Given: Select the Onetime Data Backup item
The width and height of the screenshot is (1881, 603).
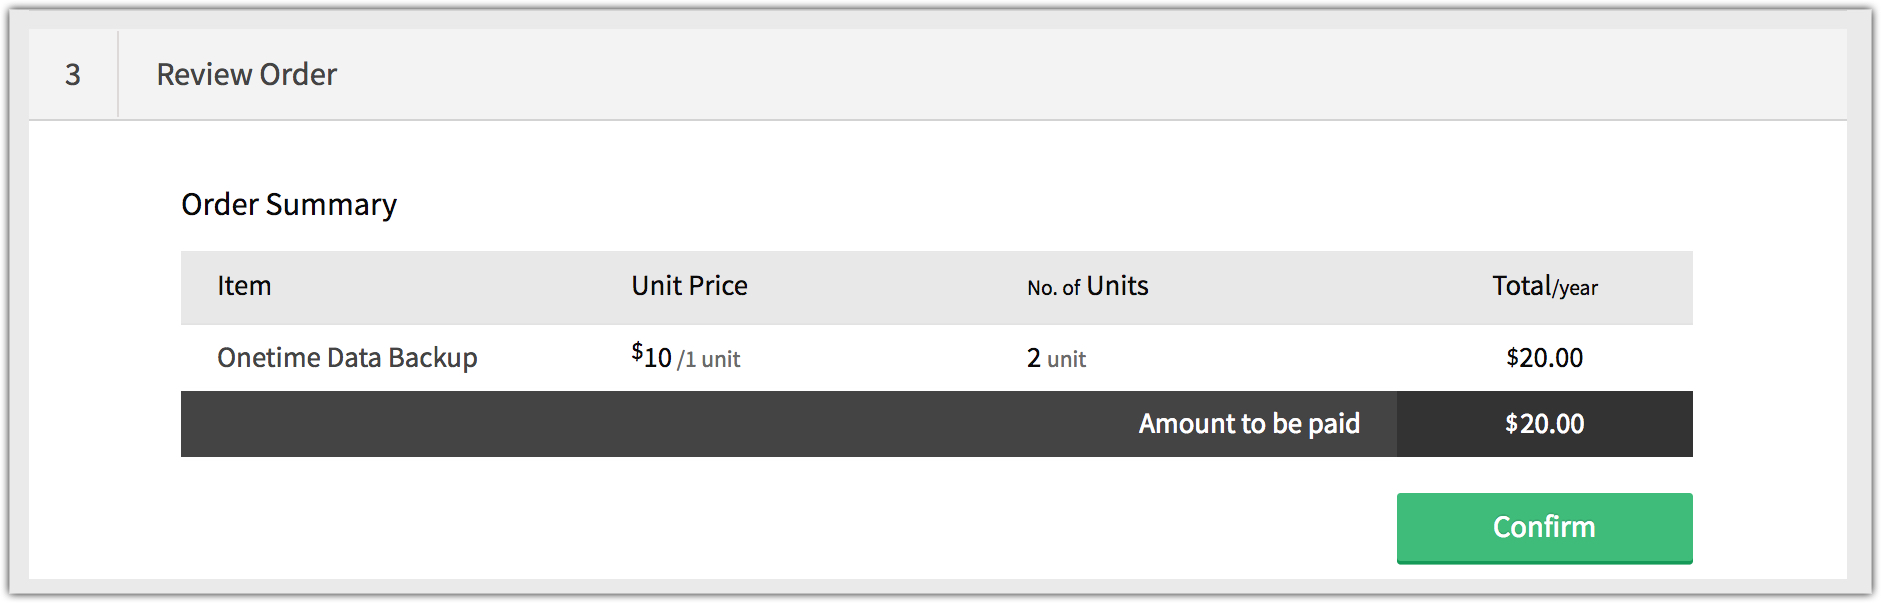Looking at the screenshot, I should click(x=347, y=358).
